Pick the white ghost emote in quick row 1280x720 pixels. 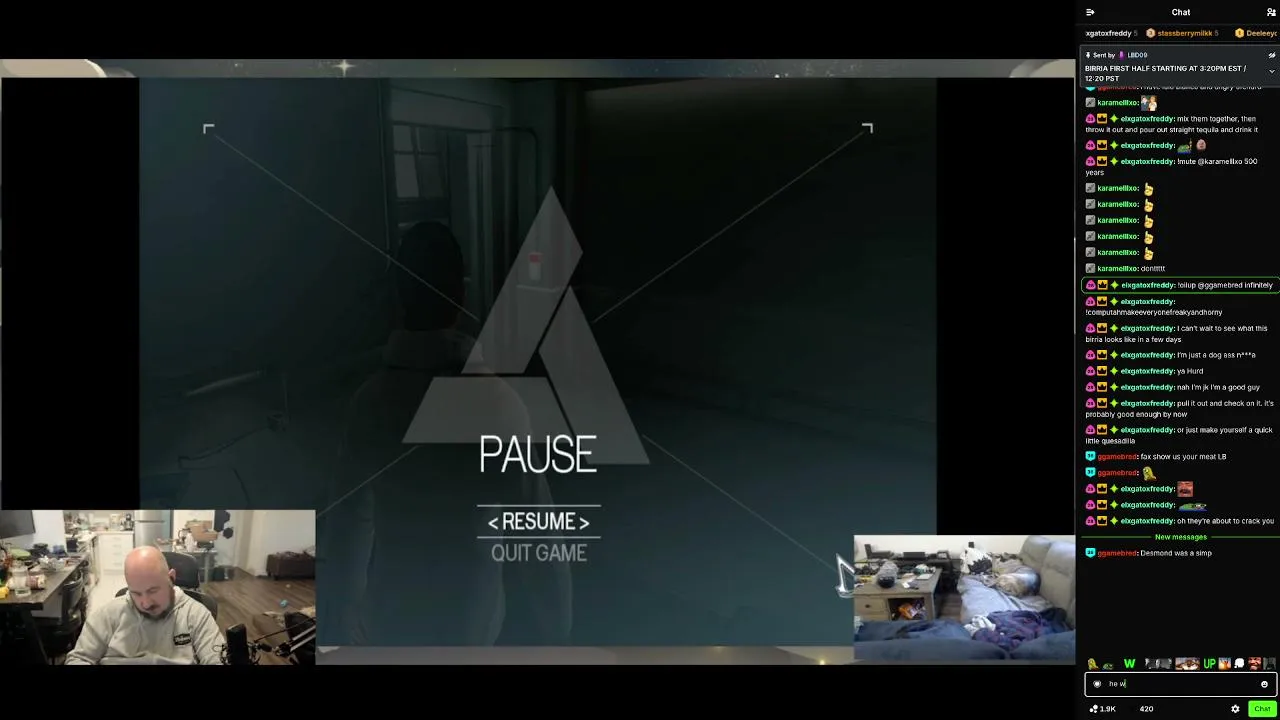click(1239, 664)
